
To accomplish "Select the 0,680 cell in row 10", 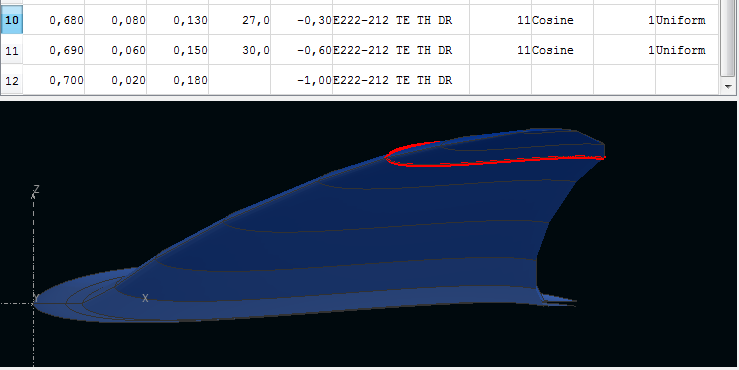I will pyautogui.click(x=54, y=20).
